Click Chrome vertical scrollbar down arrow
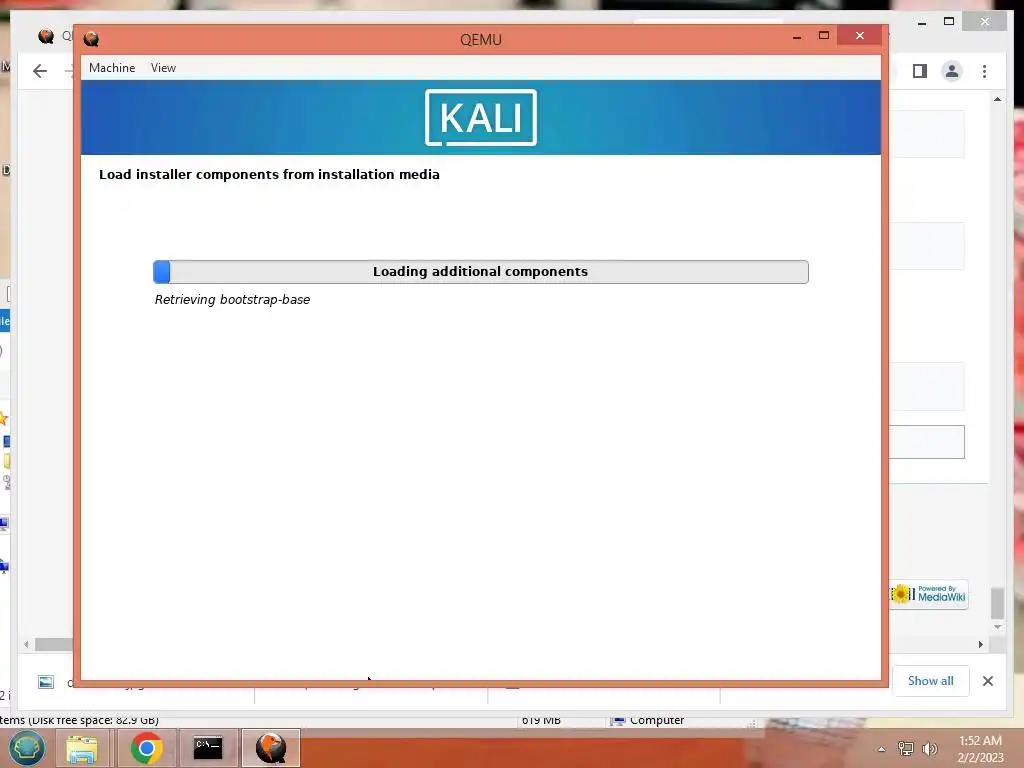This screenshot has width=1024, height=768. coord(997,627)
